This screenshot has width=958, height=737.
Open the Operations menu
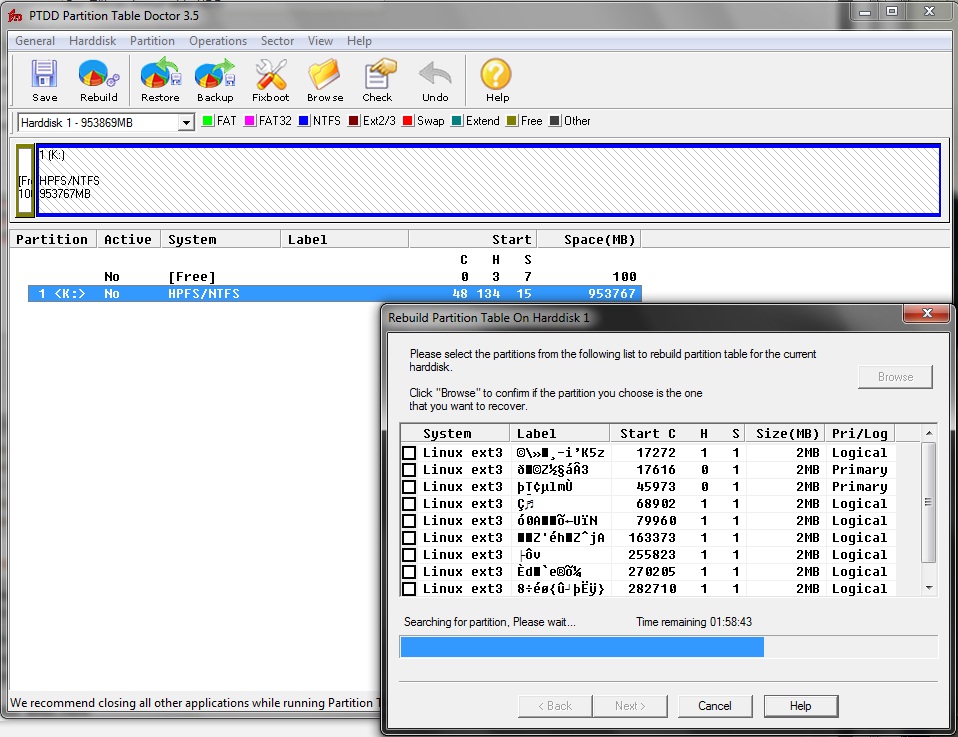[218, 41]
